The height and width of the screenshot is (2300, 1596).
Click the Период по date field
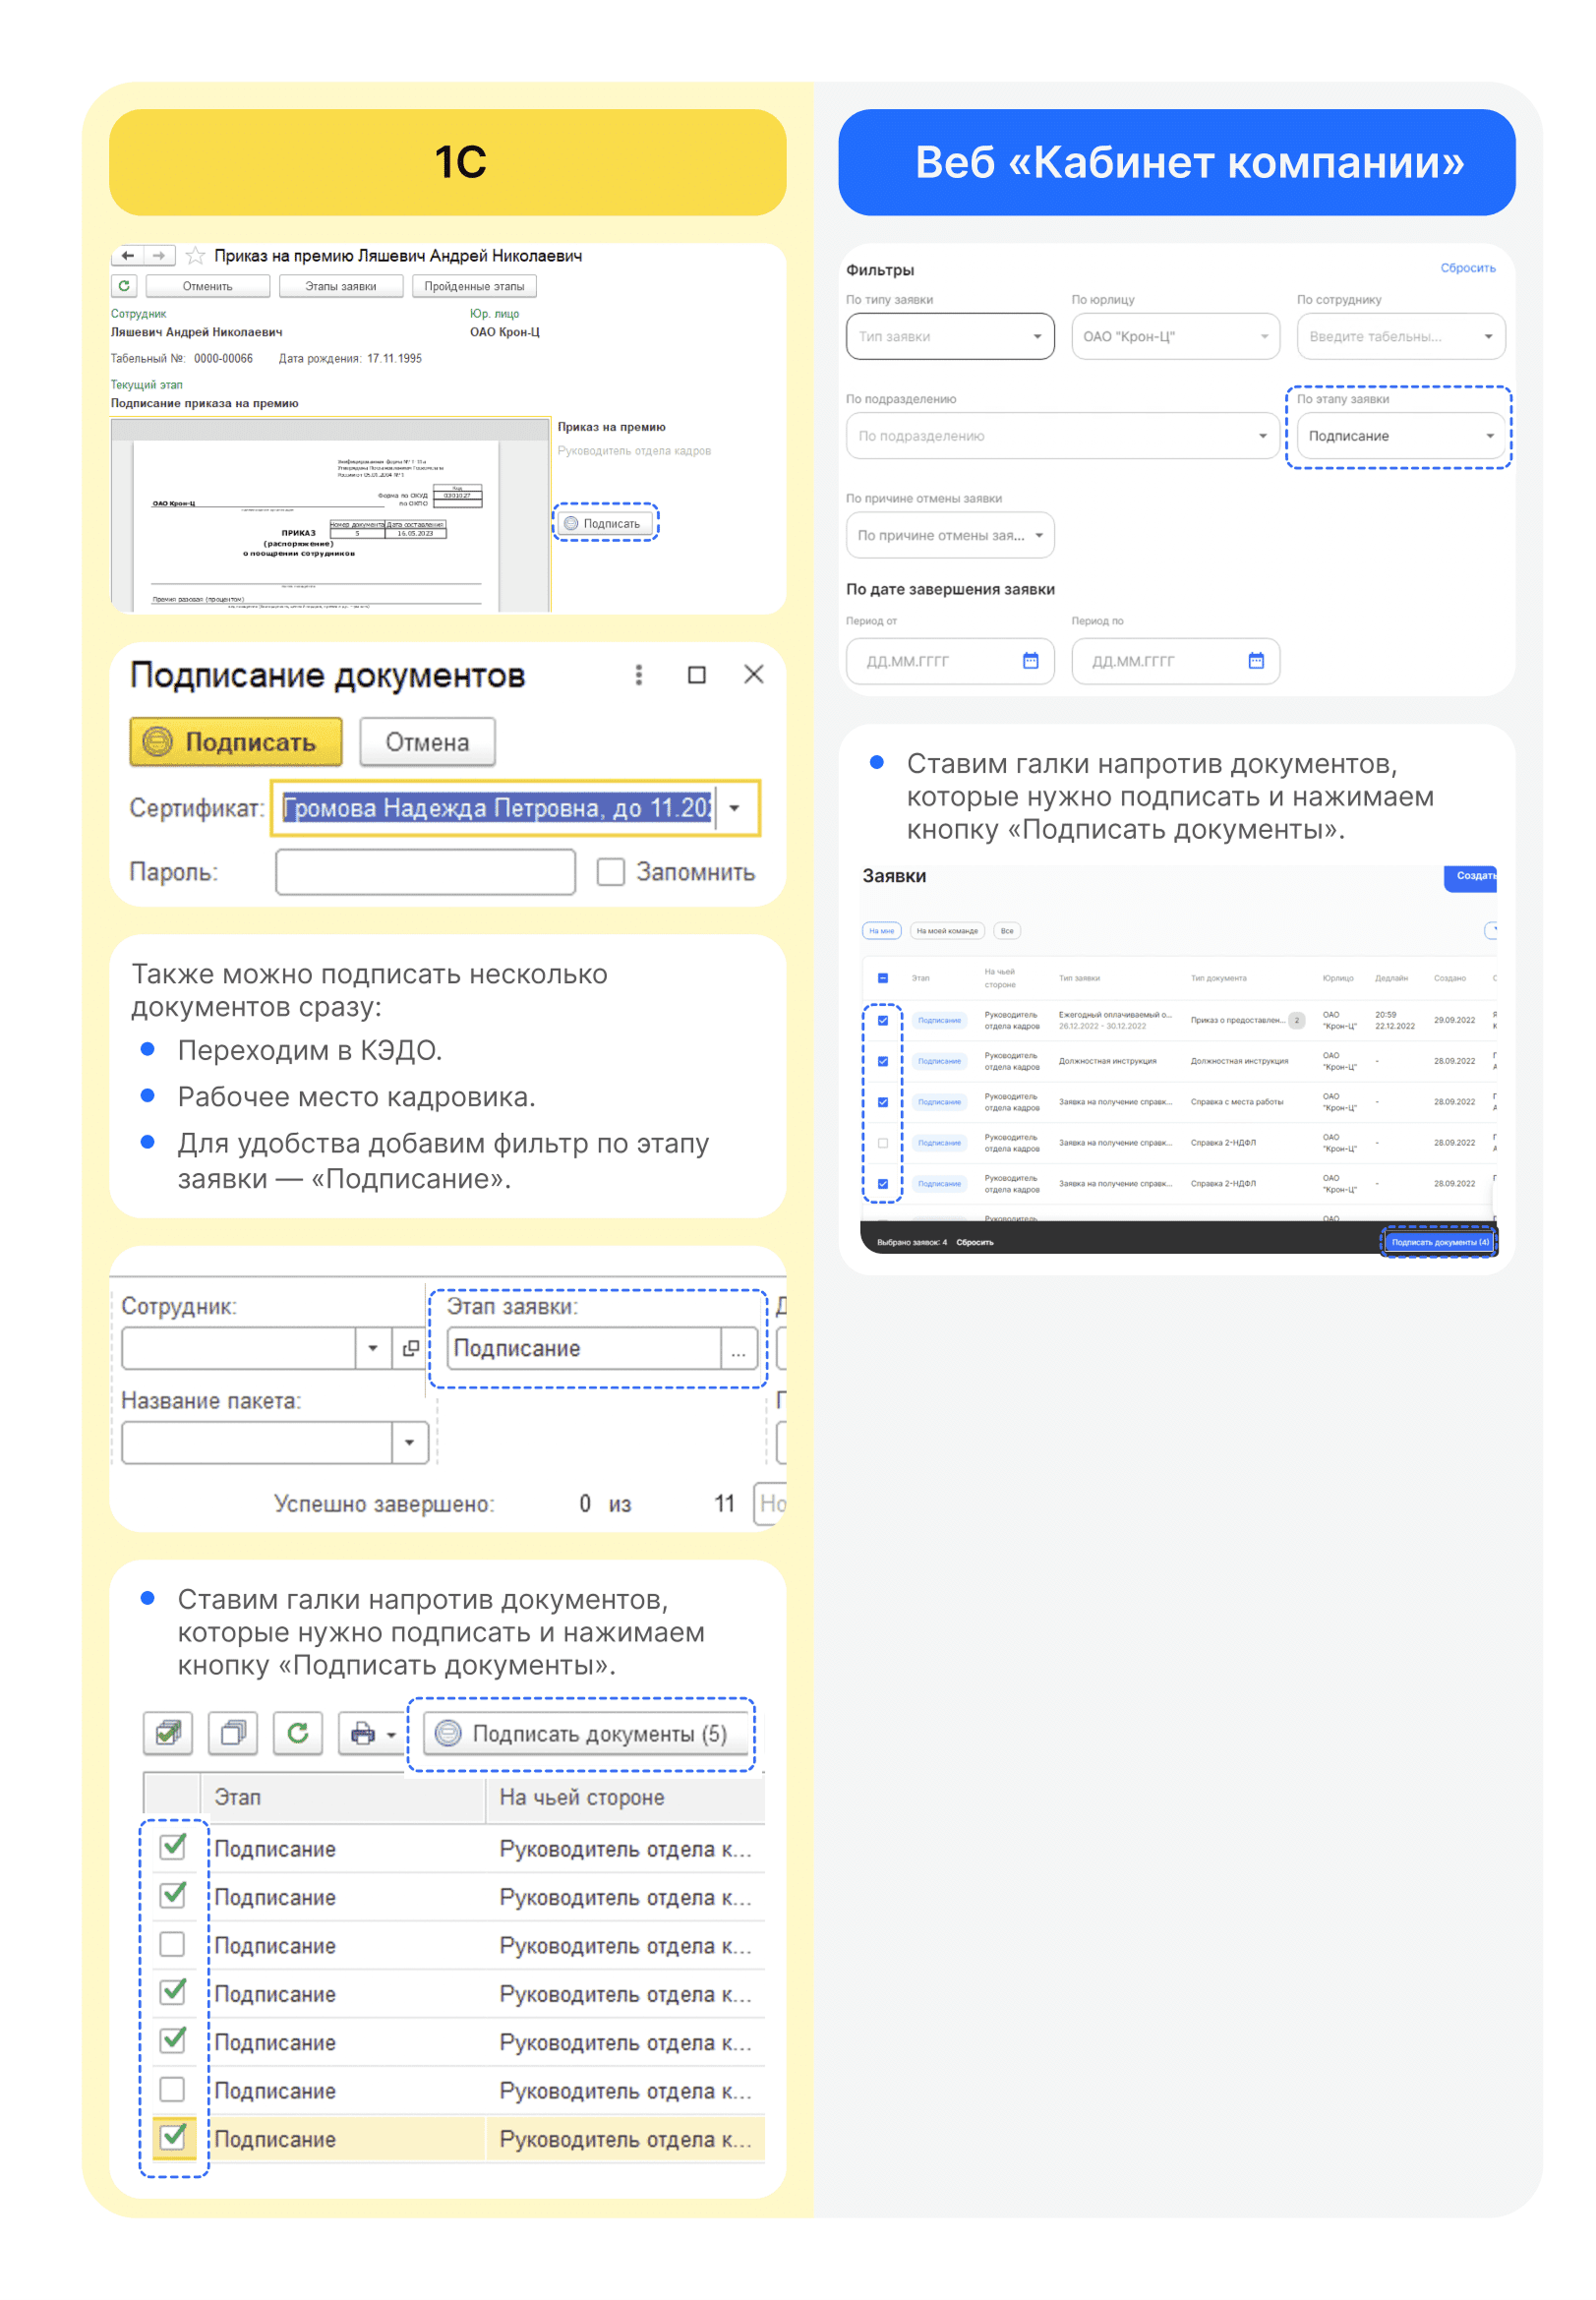[x=1176, y=661]
